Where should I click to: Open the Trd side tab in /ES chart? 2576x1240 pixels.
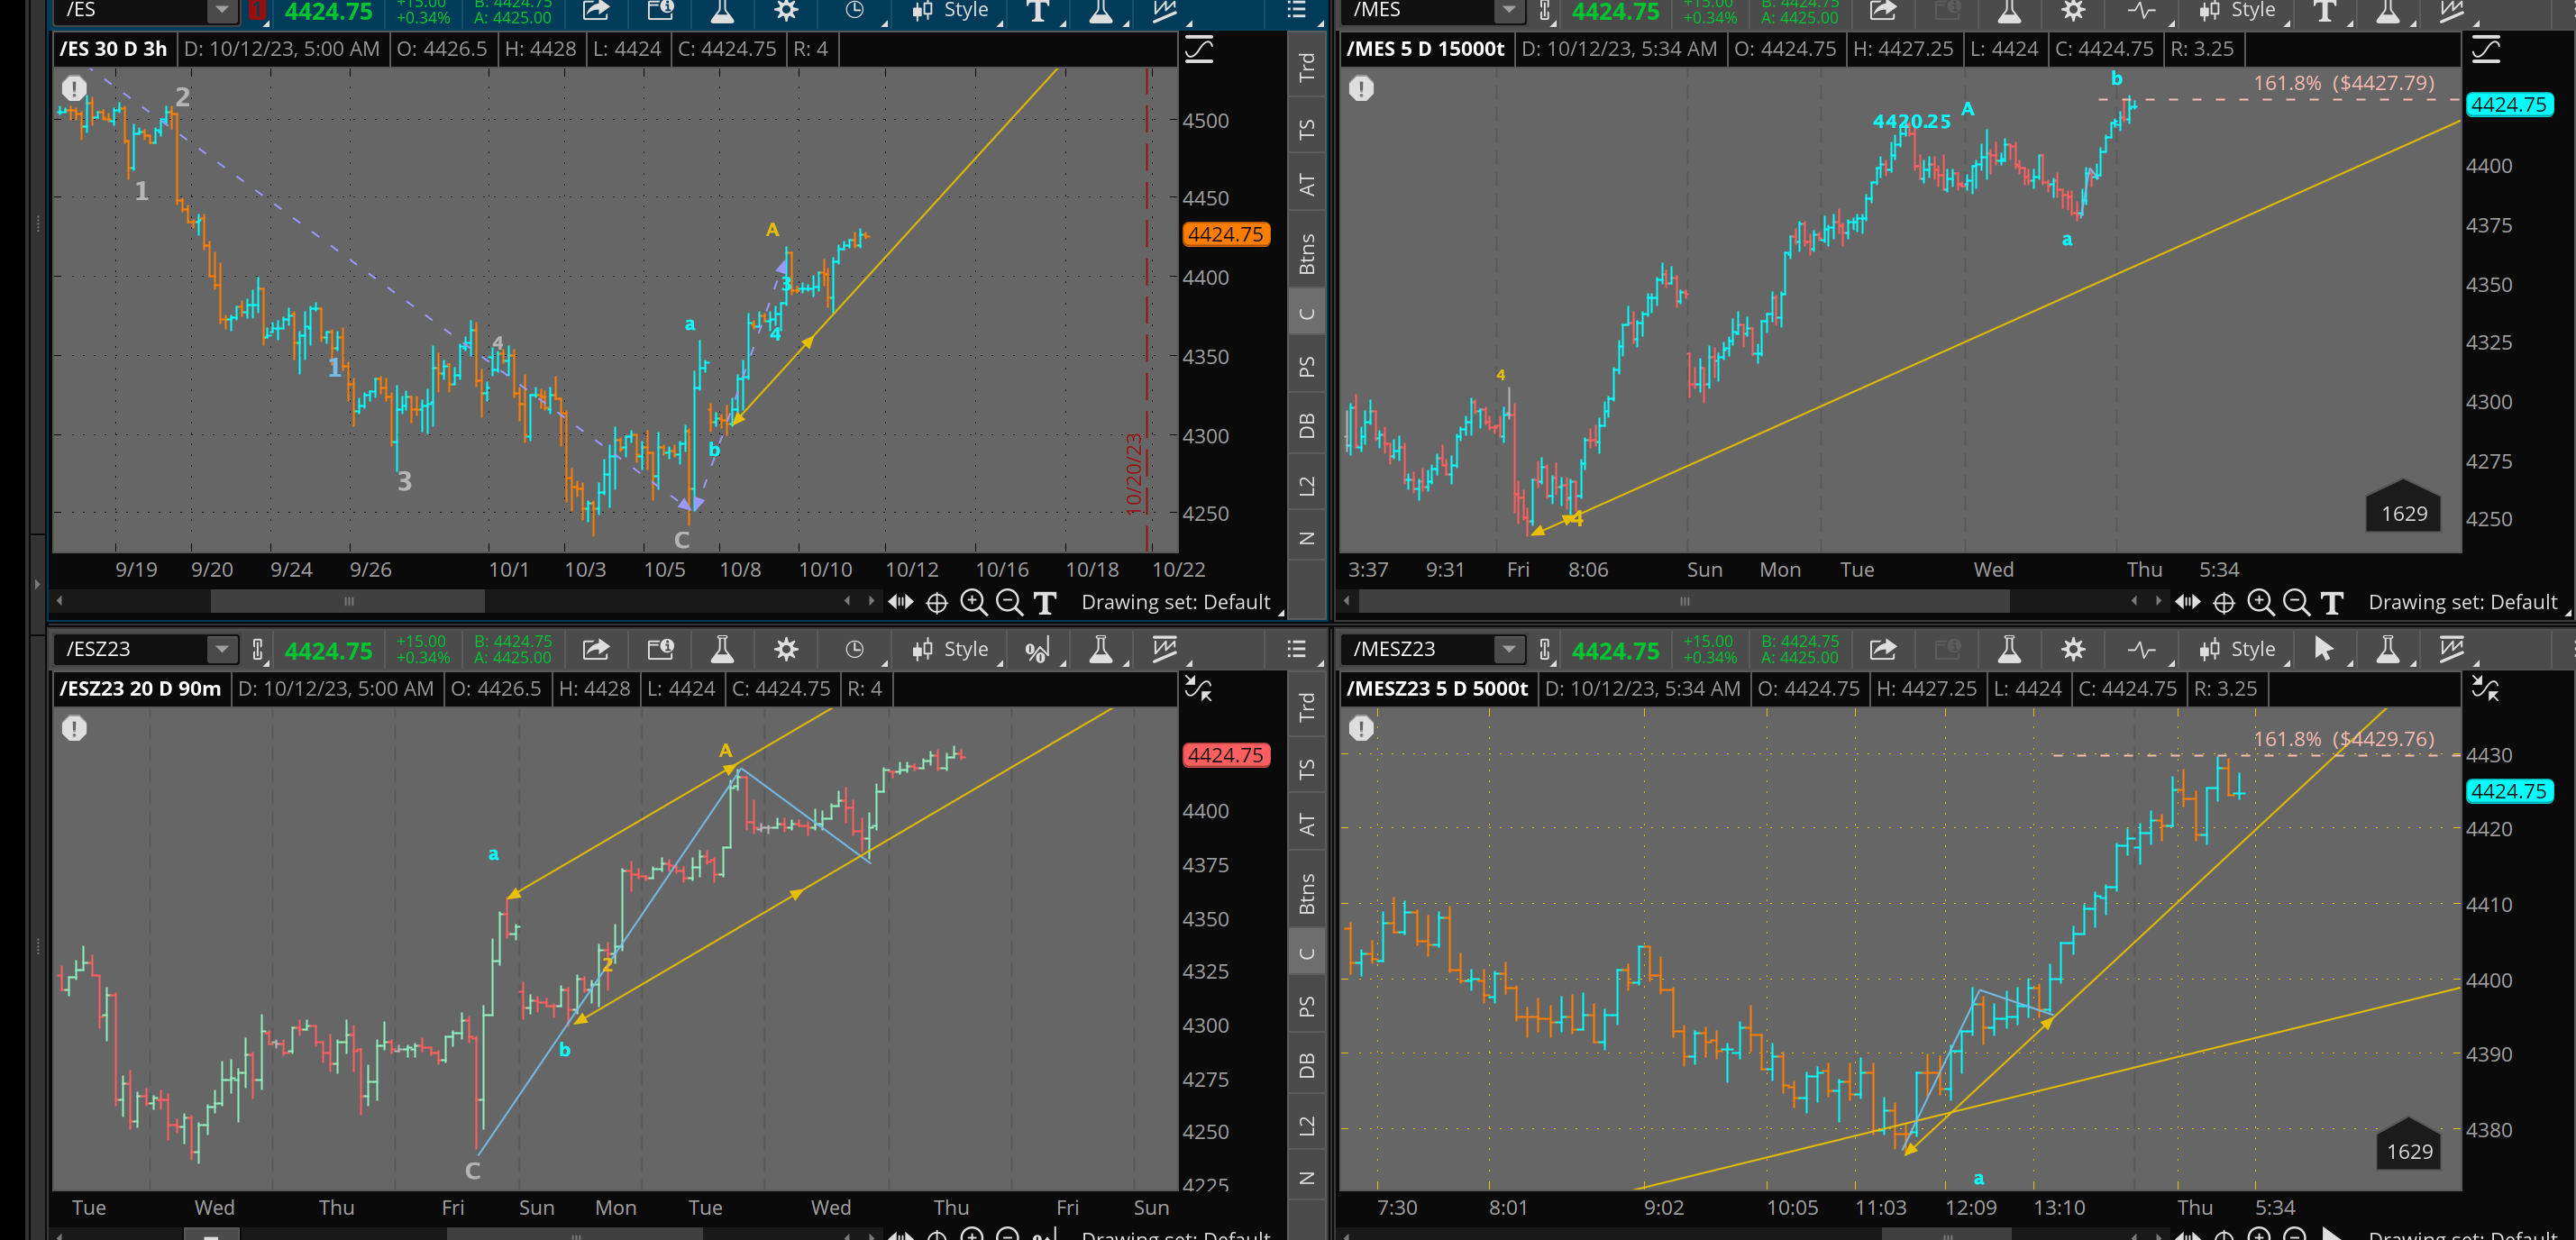tap(1306, 67)
